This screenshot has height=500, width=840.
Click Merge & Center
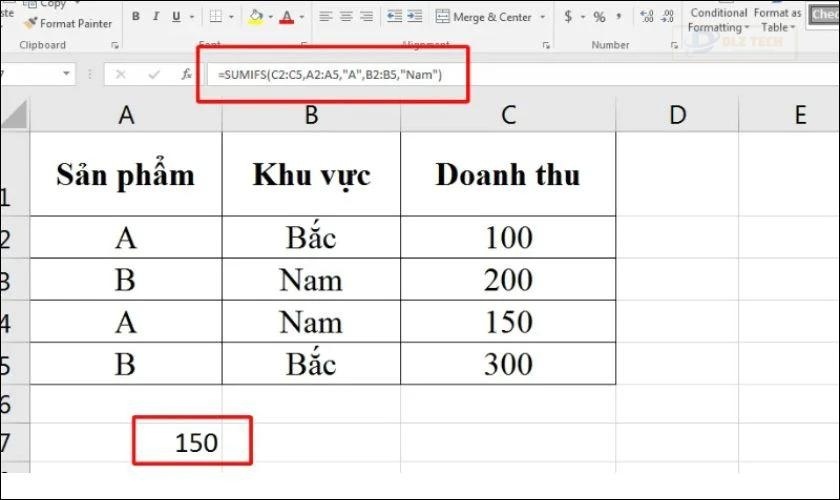[x=483, y=17]
